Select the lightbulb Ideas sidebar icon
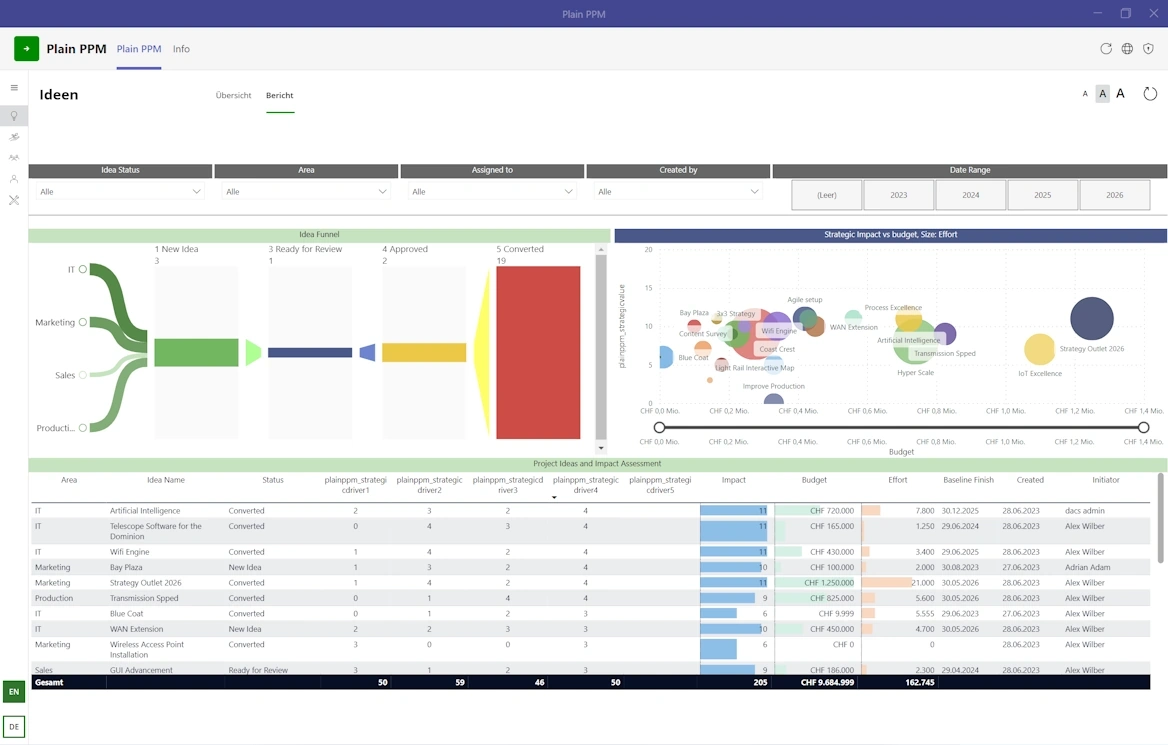Image resolution: width=1168 pixels, height=745 pixels. tap(14, 116)
